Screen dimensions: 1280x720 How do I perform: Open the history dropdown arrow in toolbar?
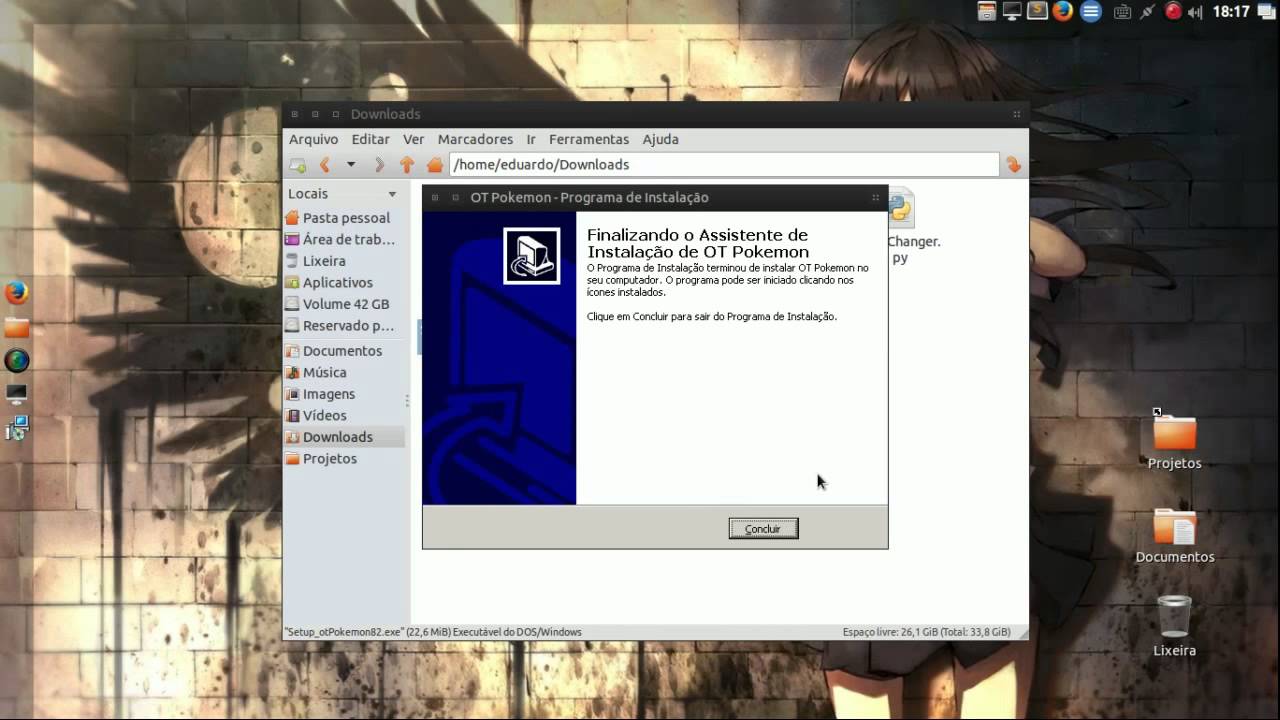tap(351, 165)
